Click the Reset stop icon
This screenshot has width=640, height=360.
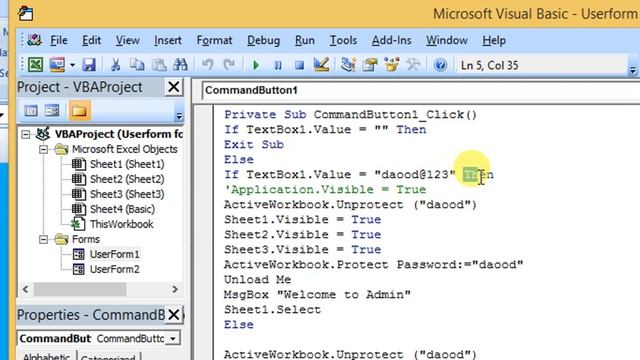pyautogui.click(x=299, y=65)
